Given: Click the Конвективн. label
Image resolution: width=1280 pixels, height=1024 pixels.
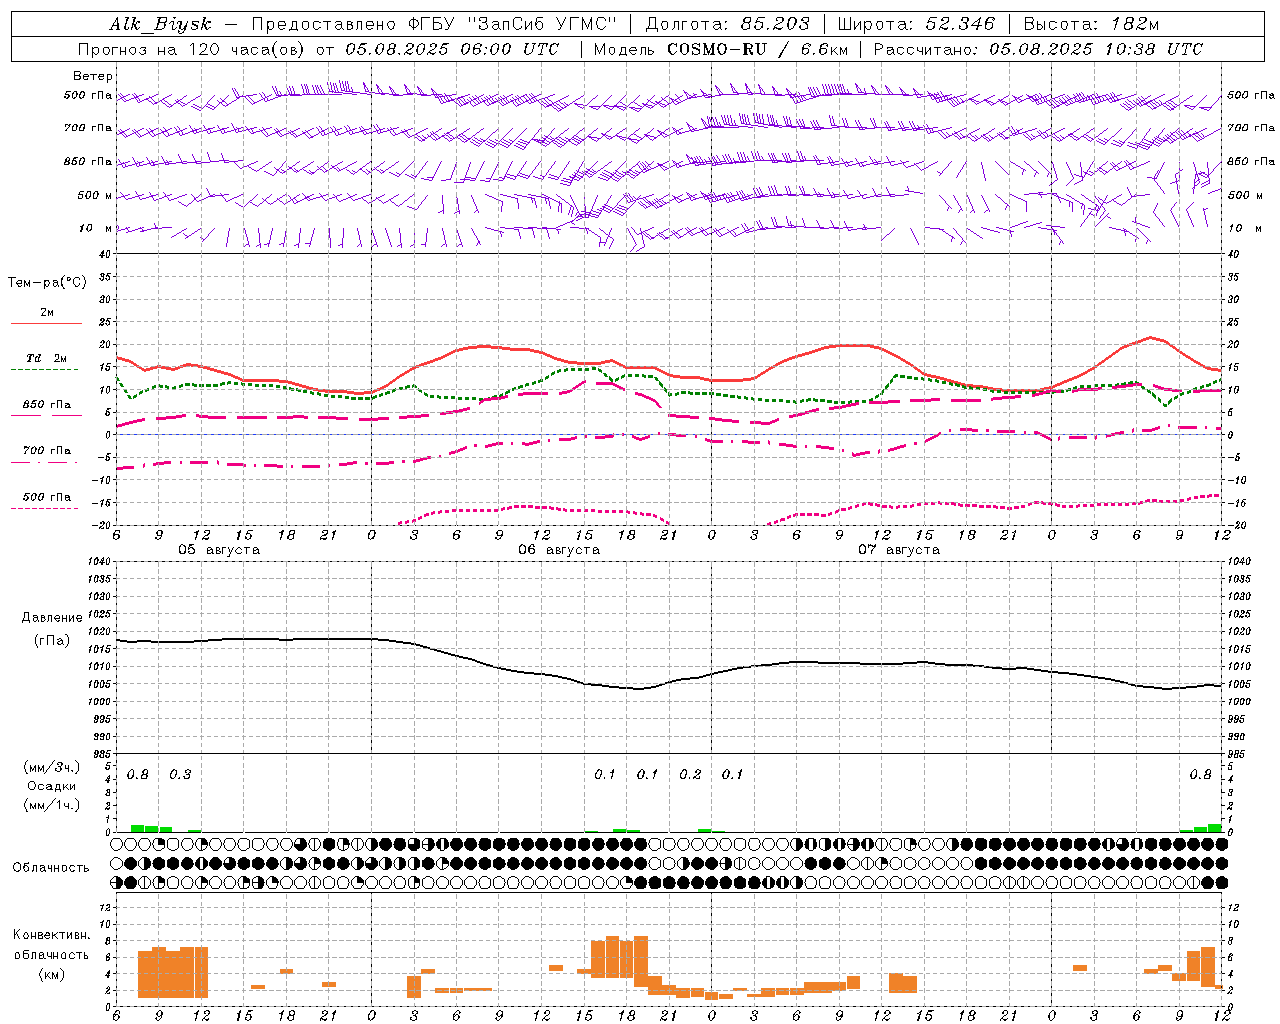Looking at the screenshot, I should (52, 935).
